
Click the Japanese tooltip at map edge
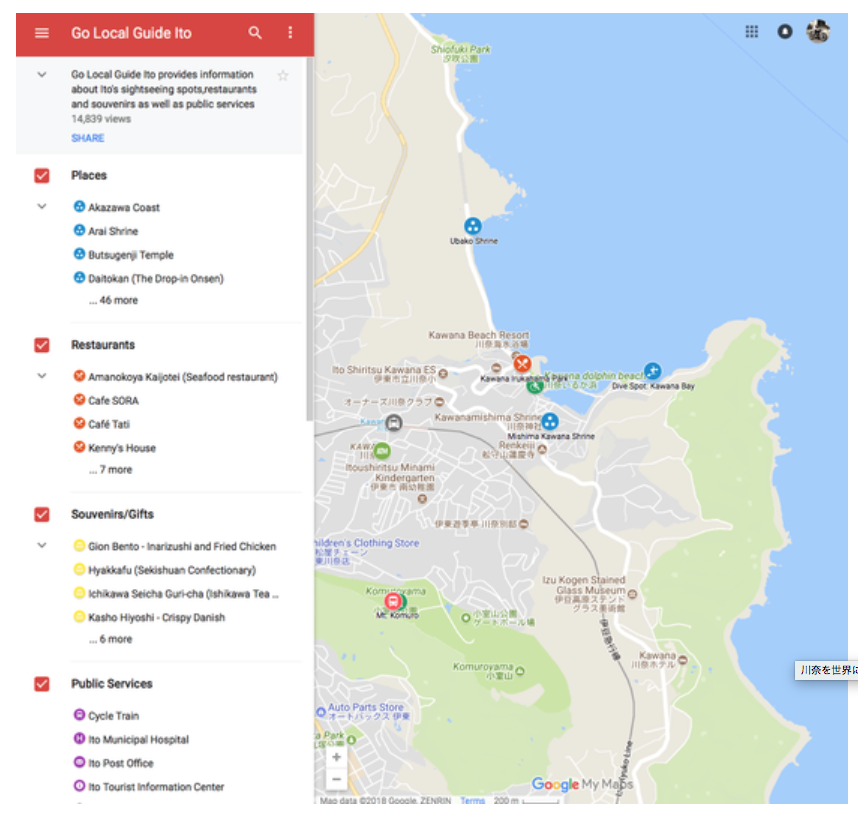(x=826, y=670)
